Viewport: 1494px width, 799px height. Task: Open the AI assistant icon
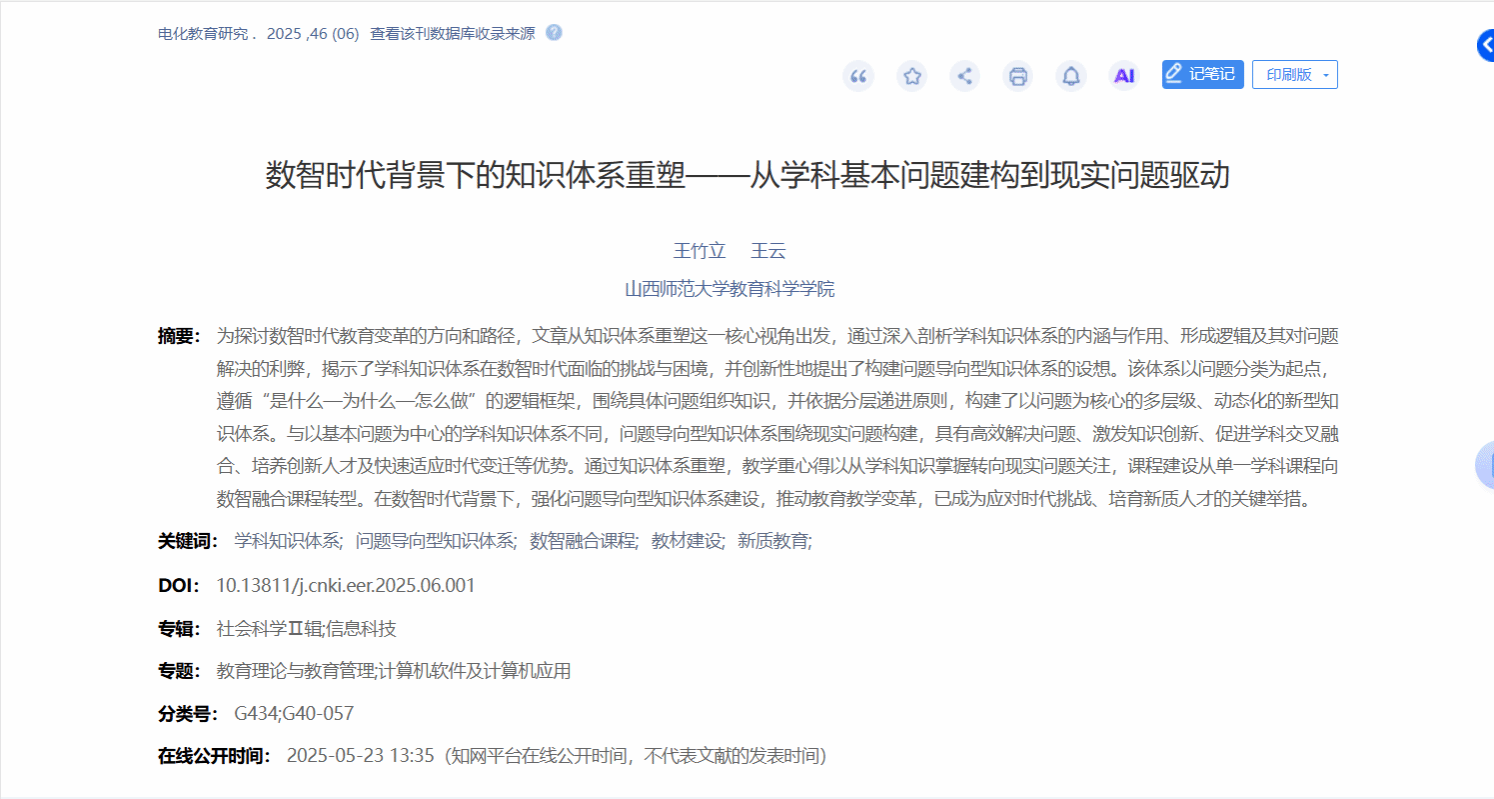tap(1125, 76)
